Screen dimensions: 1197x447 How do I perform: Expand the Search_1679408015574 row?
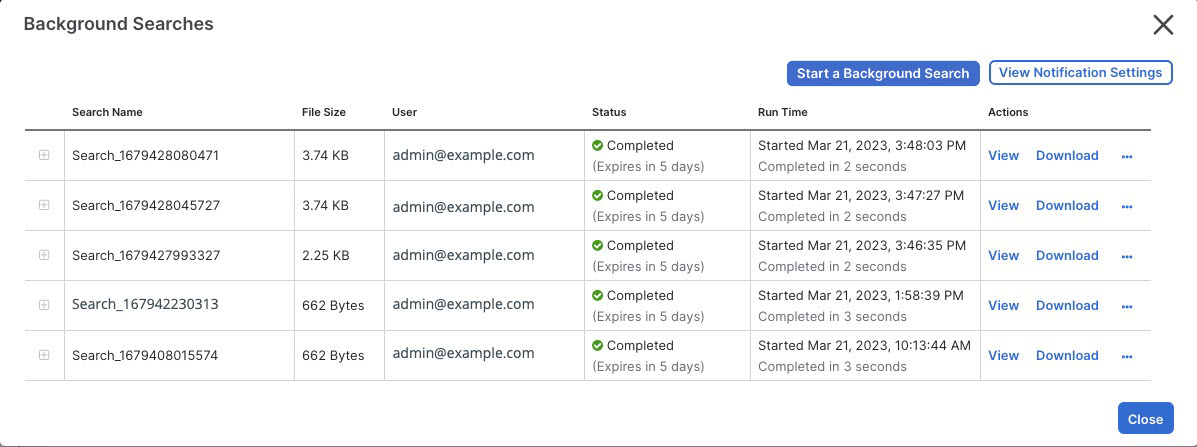(44, 355)
